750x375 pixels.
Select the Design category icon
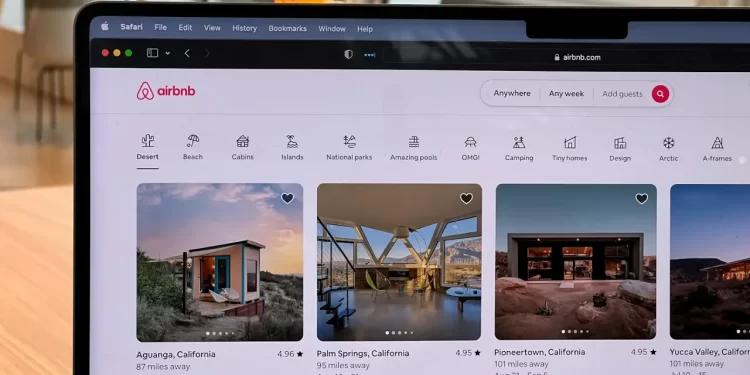620,143
